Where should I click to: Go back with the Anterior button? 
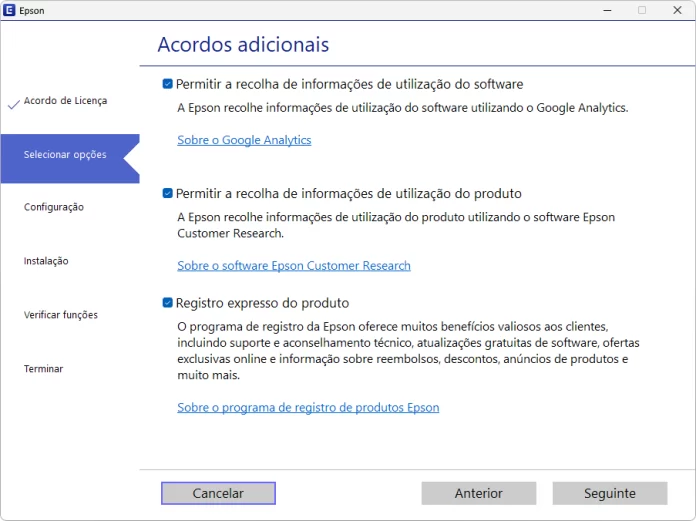[x=479, y=493]
